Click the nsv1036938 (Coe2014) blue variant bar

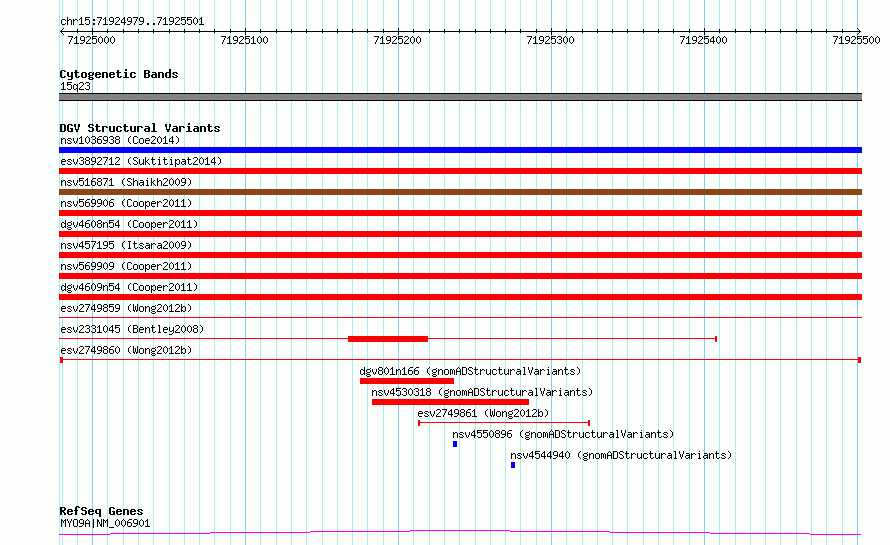(460, 150)
